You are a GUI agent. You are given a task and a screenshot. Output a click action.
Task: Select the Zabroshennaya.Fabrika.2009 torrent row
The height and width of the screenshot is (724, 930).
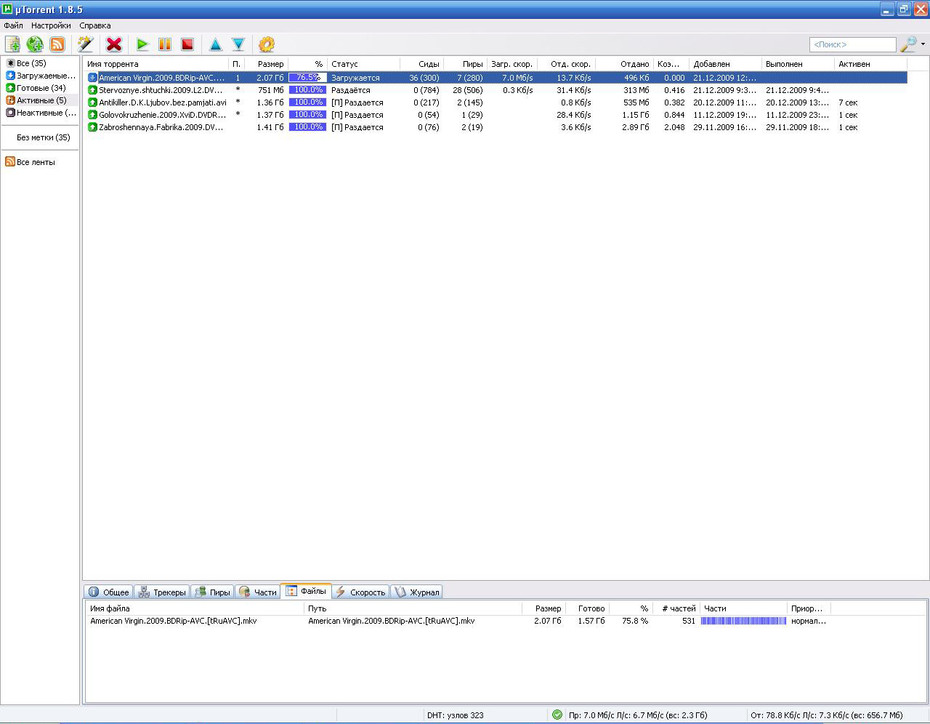496,127
